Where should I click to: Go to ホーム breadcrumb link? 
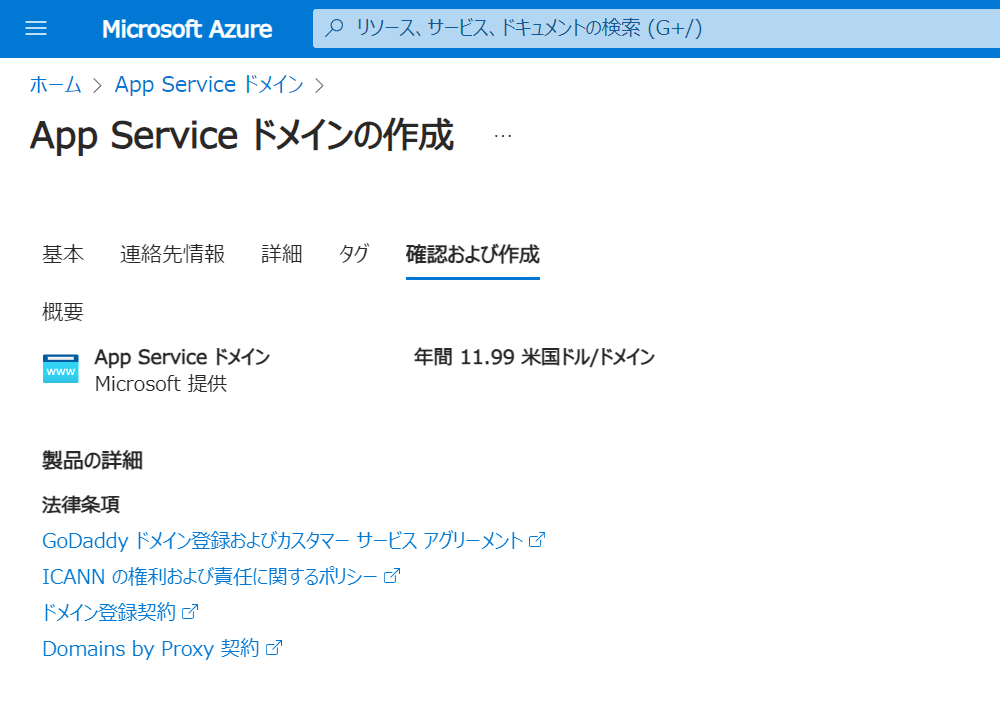pos(55,85)
